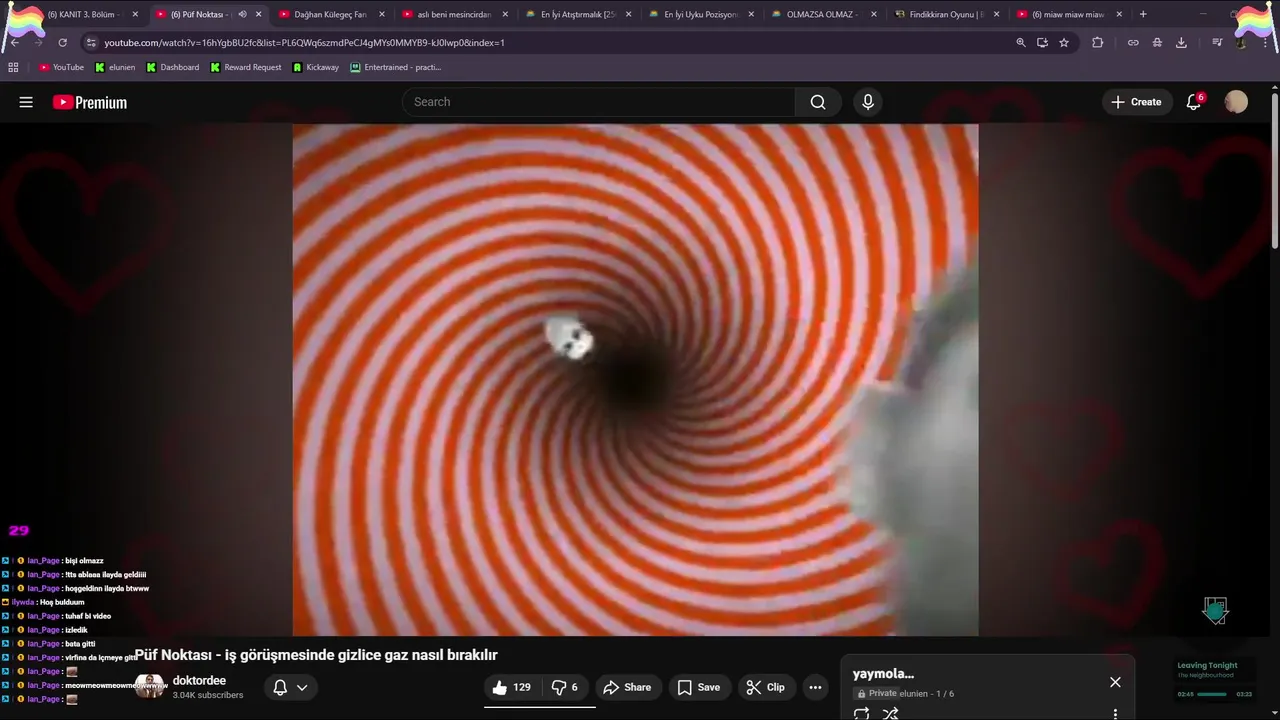Open the site information icon in the address bar
This screenshot has width=1280, height=720.
[91, 42]
